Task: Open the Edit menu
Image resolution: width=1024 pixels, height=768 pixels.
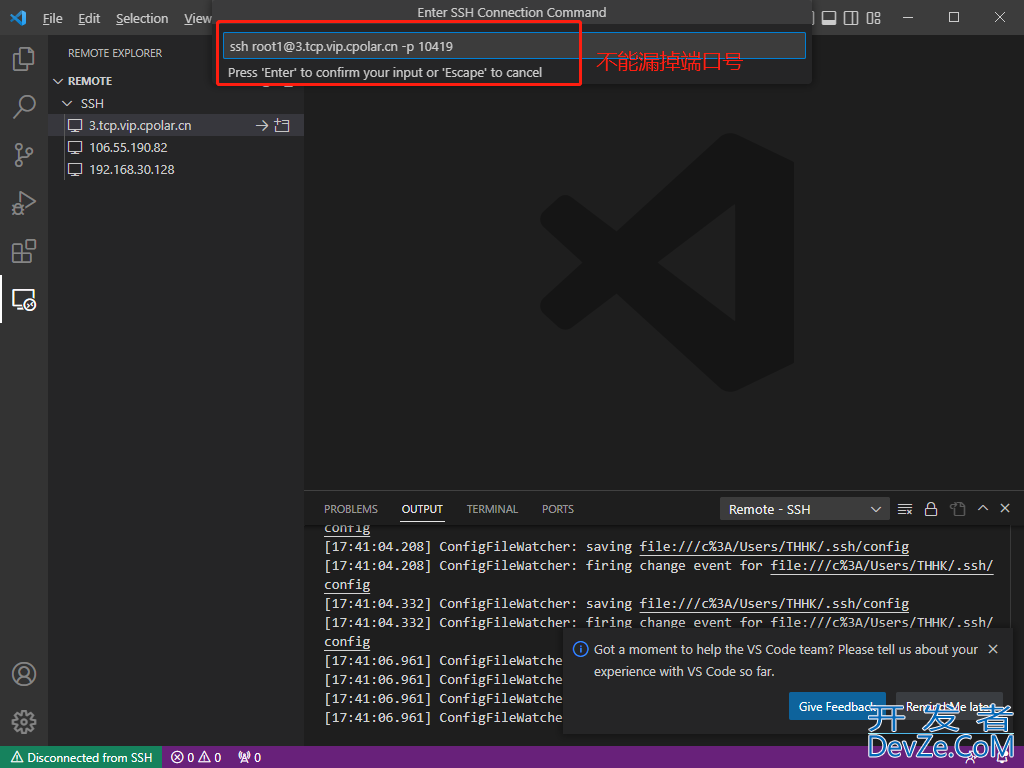Action: pos(89,18)
